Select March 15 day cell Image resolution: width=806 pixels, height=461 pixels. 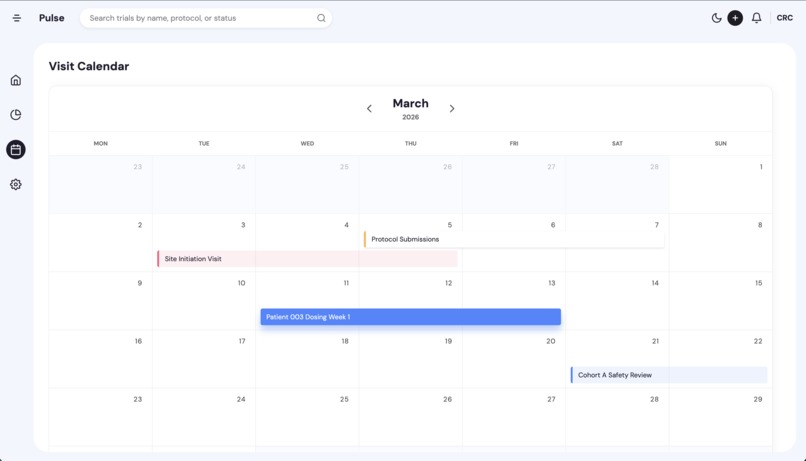coord(721,301)
